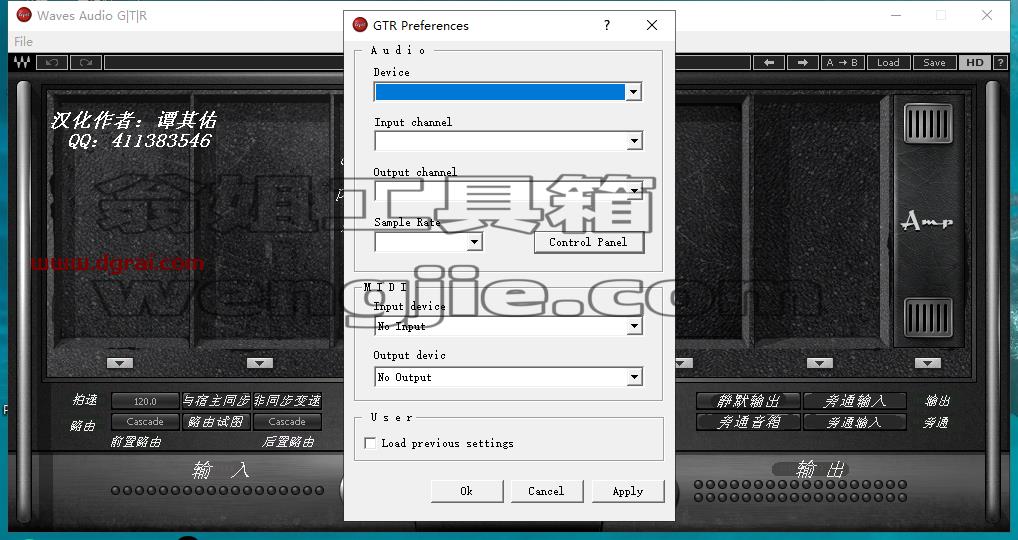This screenshot has height=540, width=1018.
Task: Expand the MIDI Input device dropdown
Action: click(x=634, y=326)
